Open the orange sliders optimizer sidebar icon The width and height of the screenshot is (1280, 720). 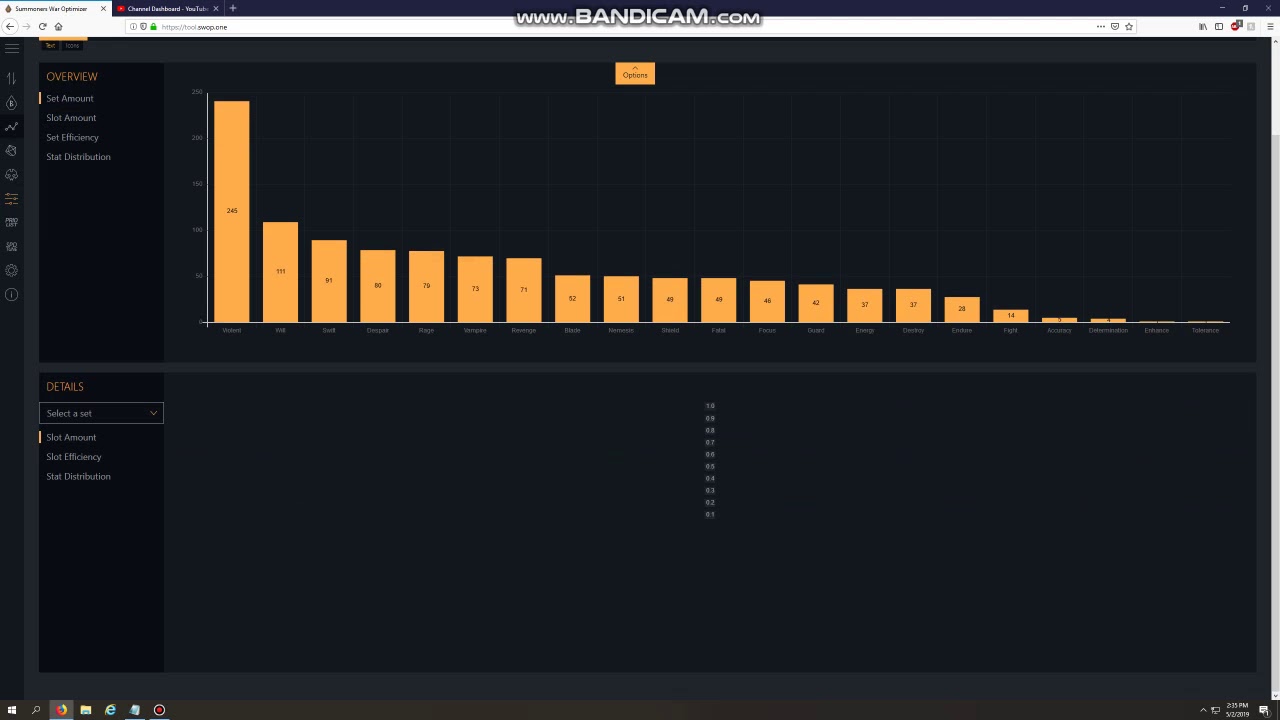click(11, 198)
